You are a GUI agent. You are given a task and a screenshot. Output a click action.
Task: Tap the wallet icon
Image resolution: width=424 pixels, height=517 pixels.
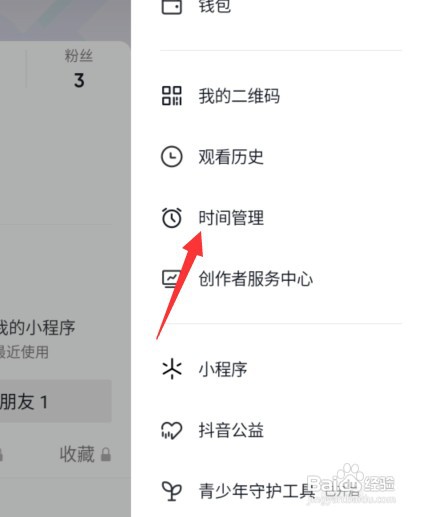(x=172, y=6)
